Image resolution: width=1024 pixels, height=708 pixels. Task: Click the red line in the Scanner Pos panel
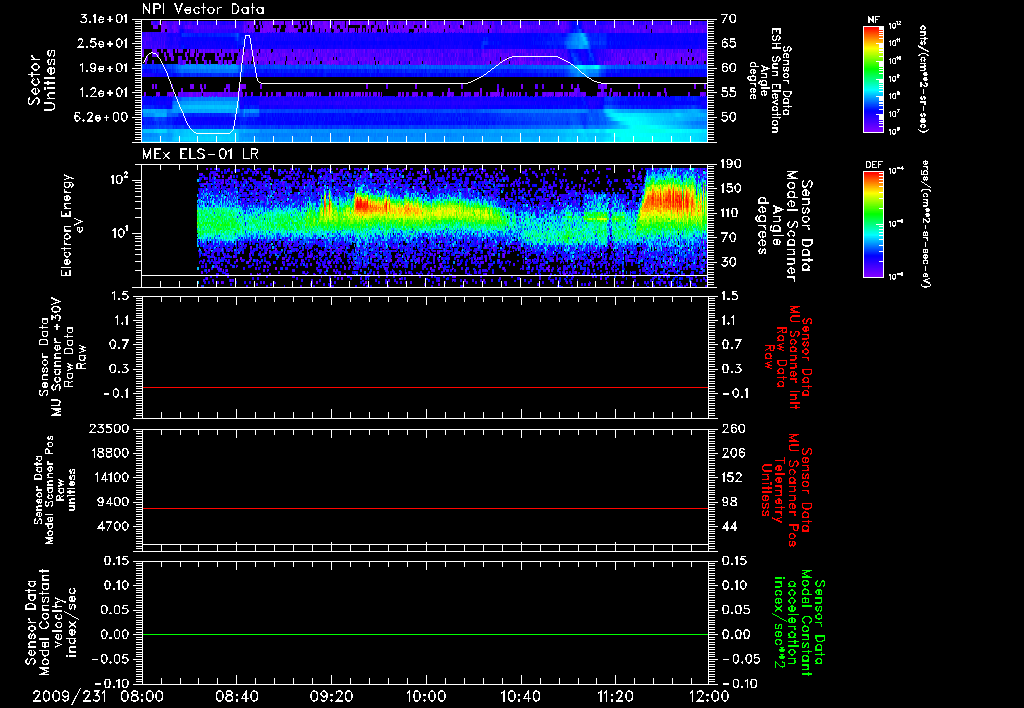click(x=425, y=508)
